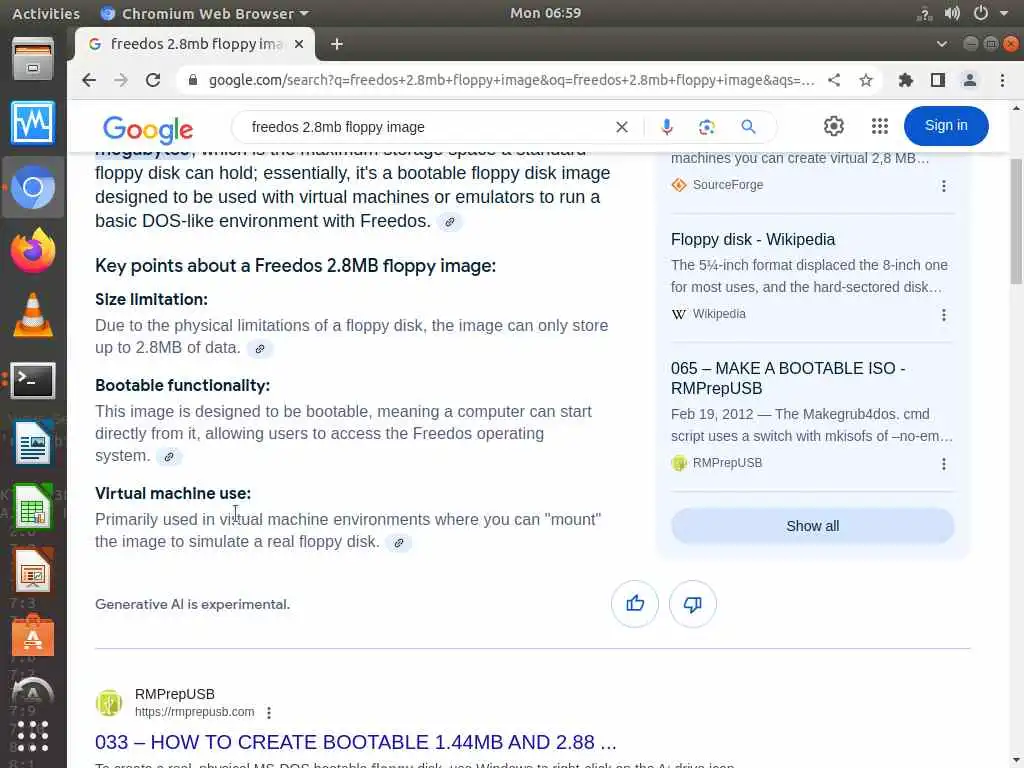
Task: Launch VLC media player from the dock
Action: pyautogui.click(x=33, y=315)
